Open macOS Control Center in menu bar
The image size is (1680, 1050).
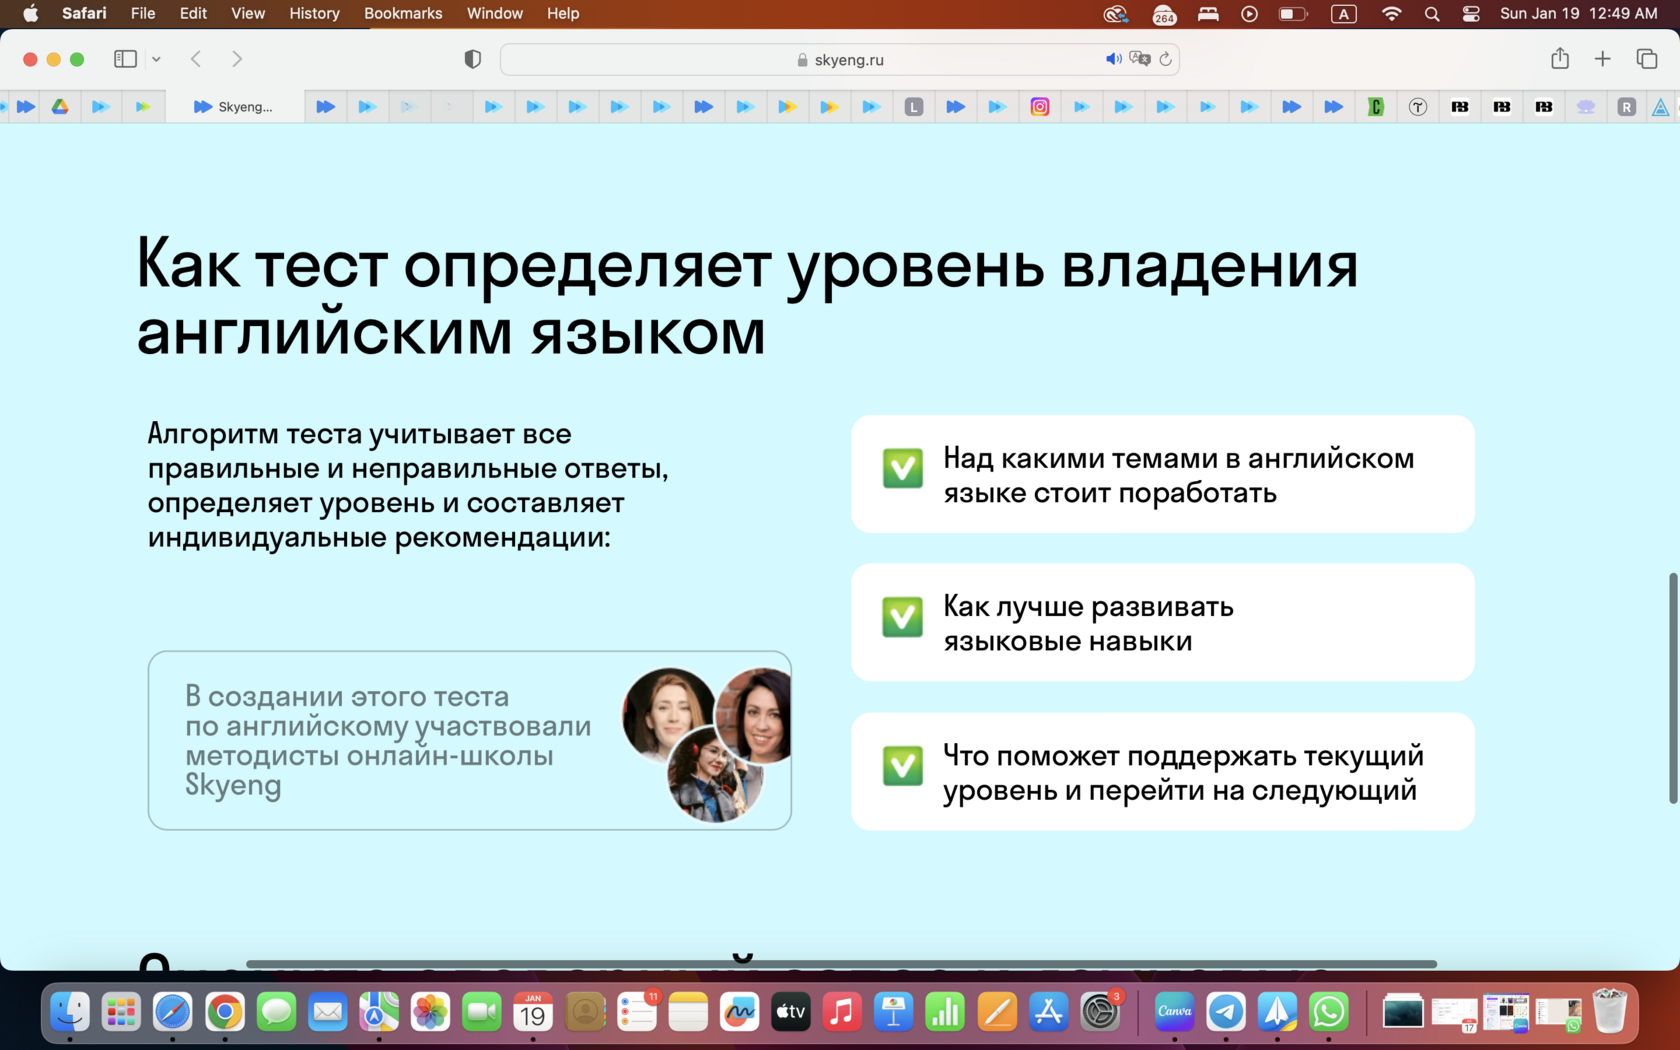coord(1471,13)
